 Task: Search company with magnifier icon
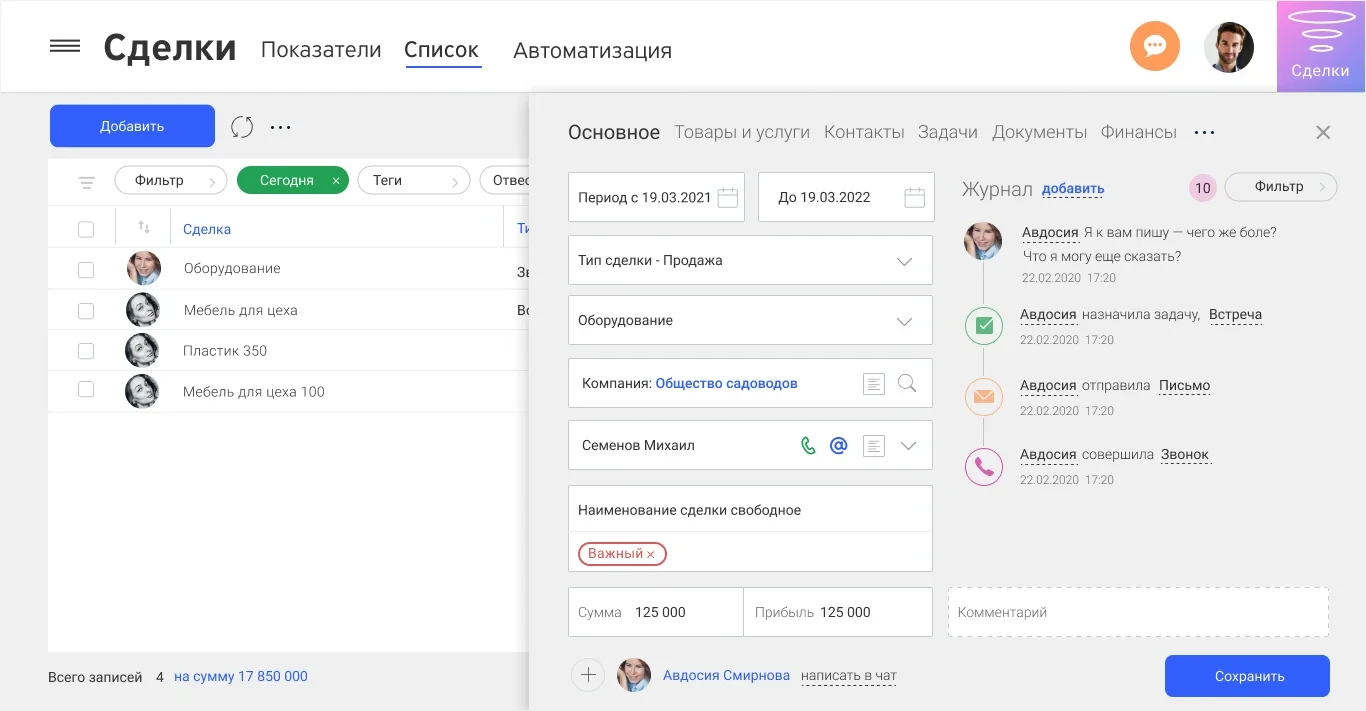[x=907, y=383]
